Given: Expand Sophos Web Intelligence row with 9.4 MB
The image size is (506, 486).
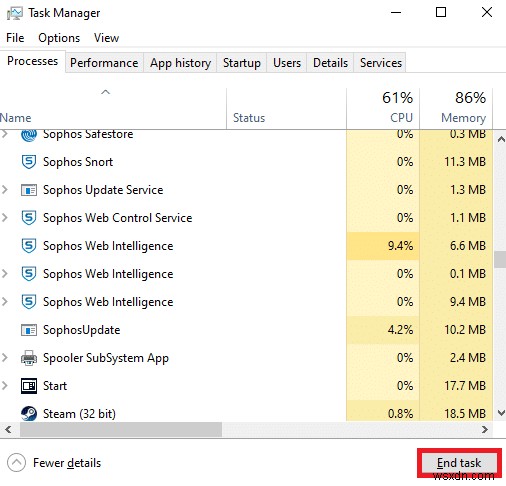Looking at the screenshot, I should coord(5,302).
